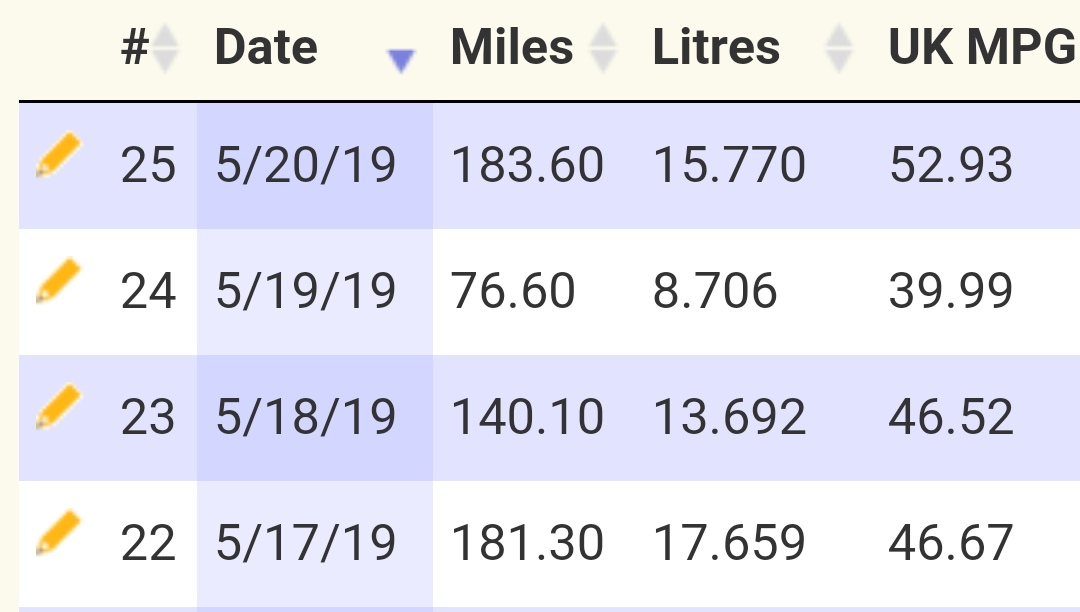
Task: Edit entry 24 using its pencil icon
Action: pyautogui.click(x=58, y=282)
